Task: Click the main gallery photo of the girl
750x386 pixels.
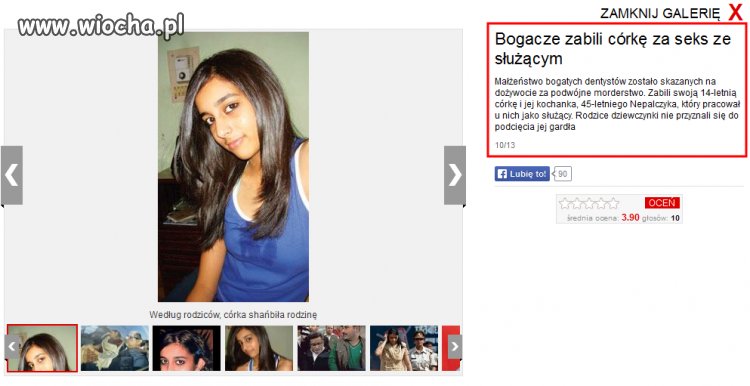Action: (233, 166)
